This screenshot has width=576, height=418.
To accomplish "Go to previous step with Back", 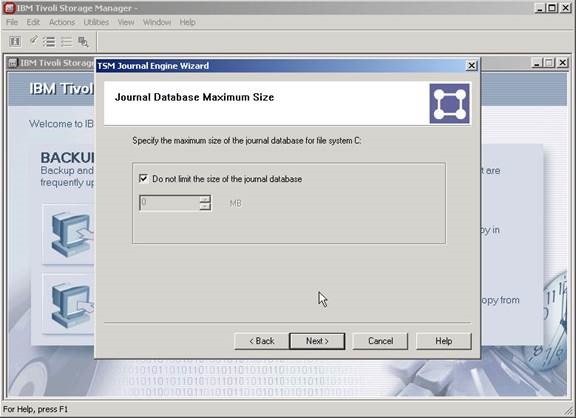I will pyautogui.click(x=262, y=341).
